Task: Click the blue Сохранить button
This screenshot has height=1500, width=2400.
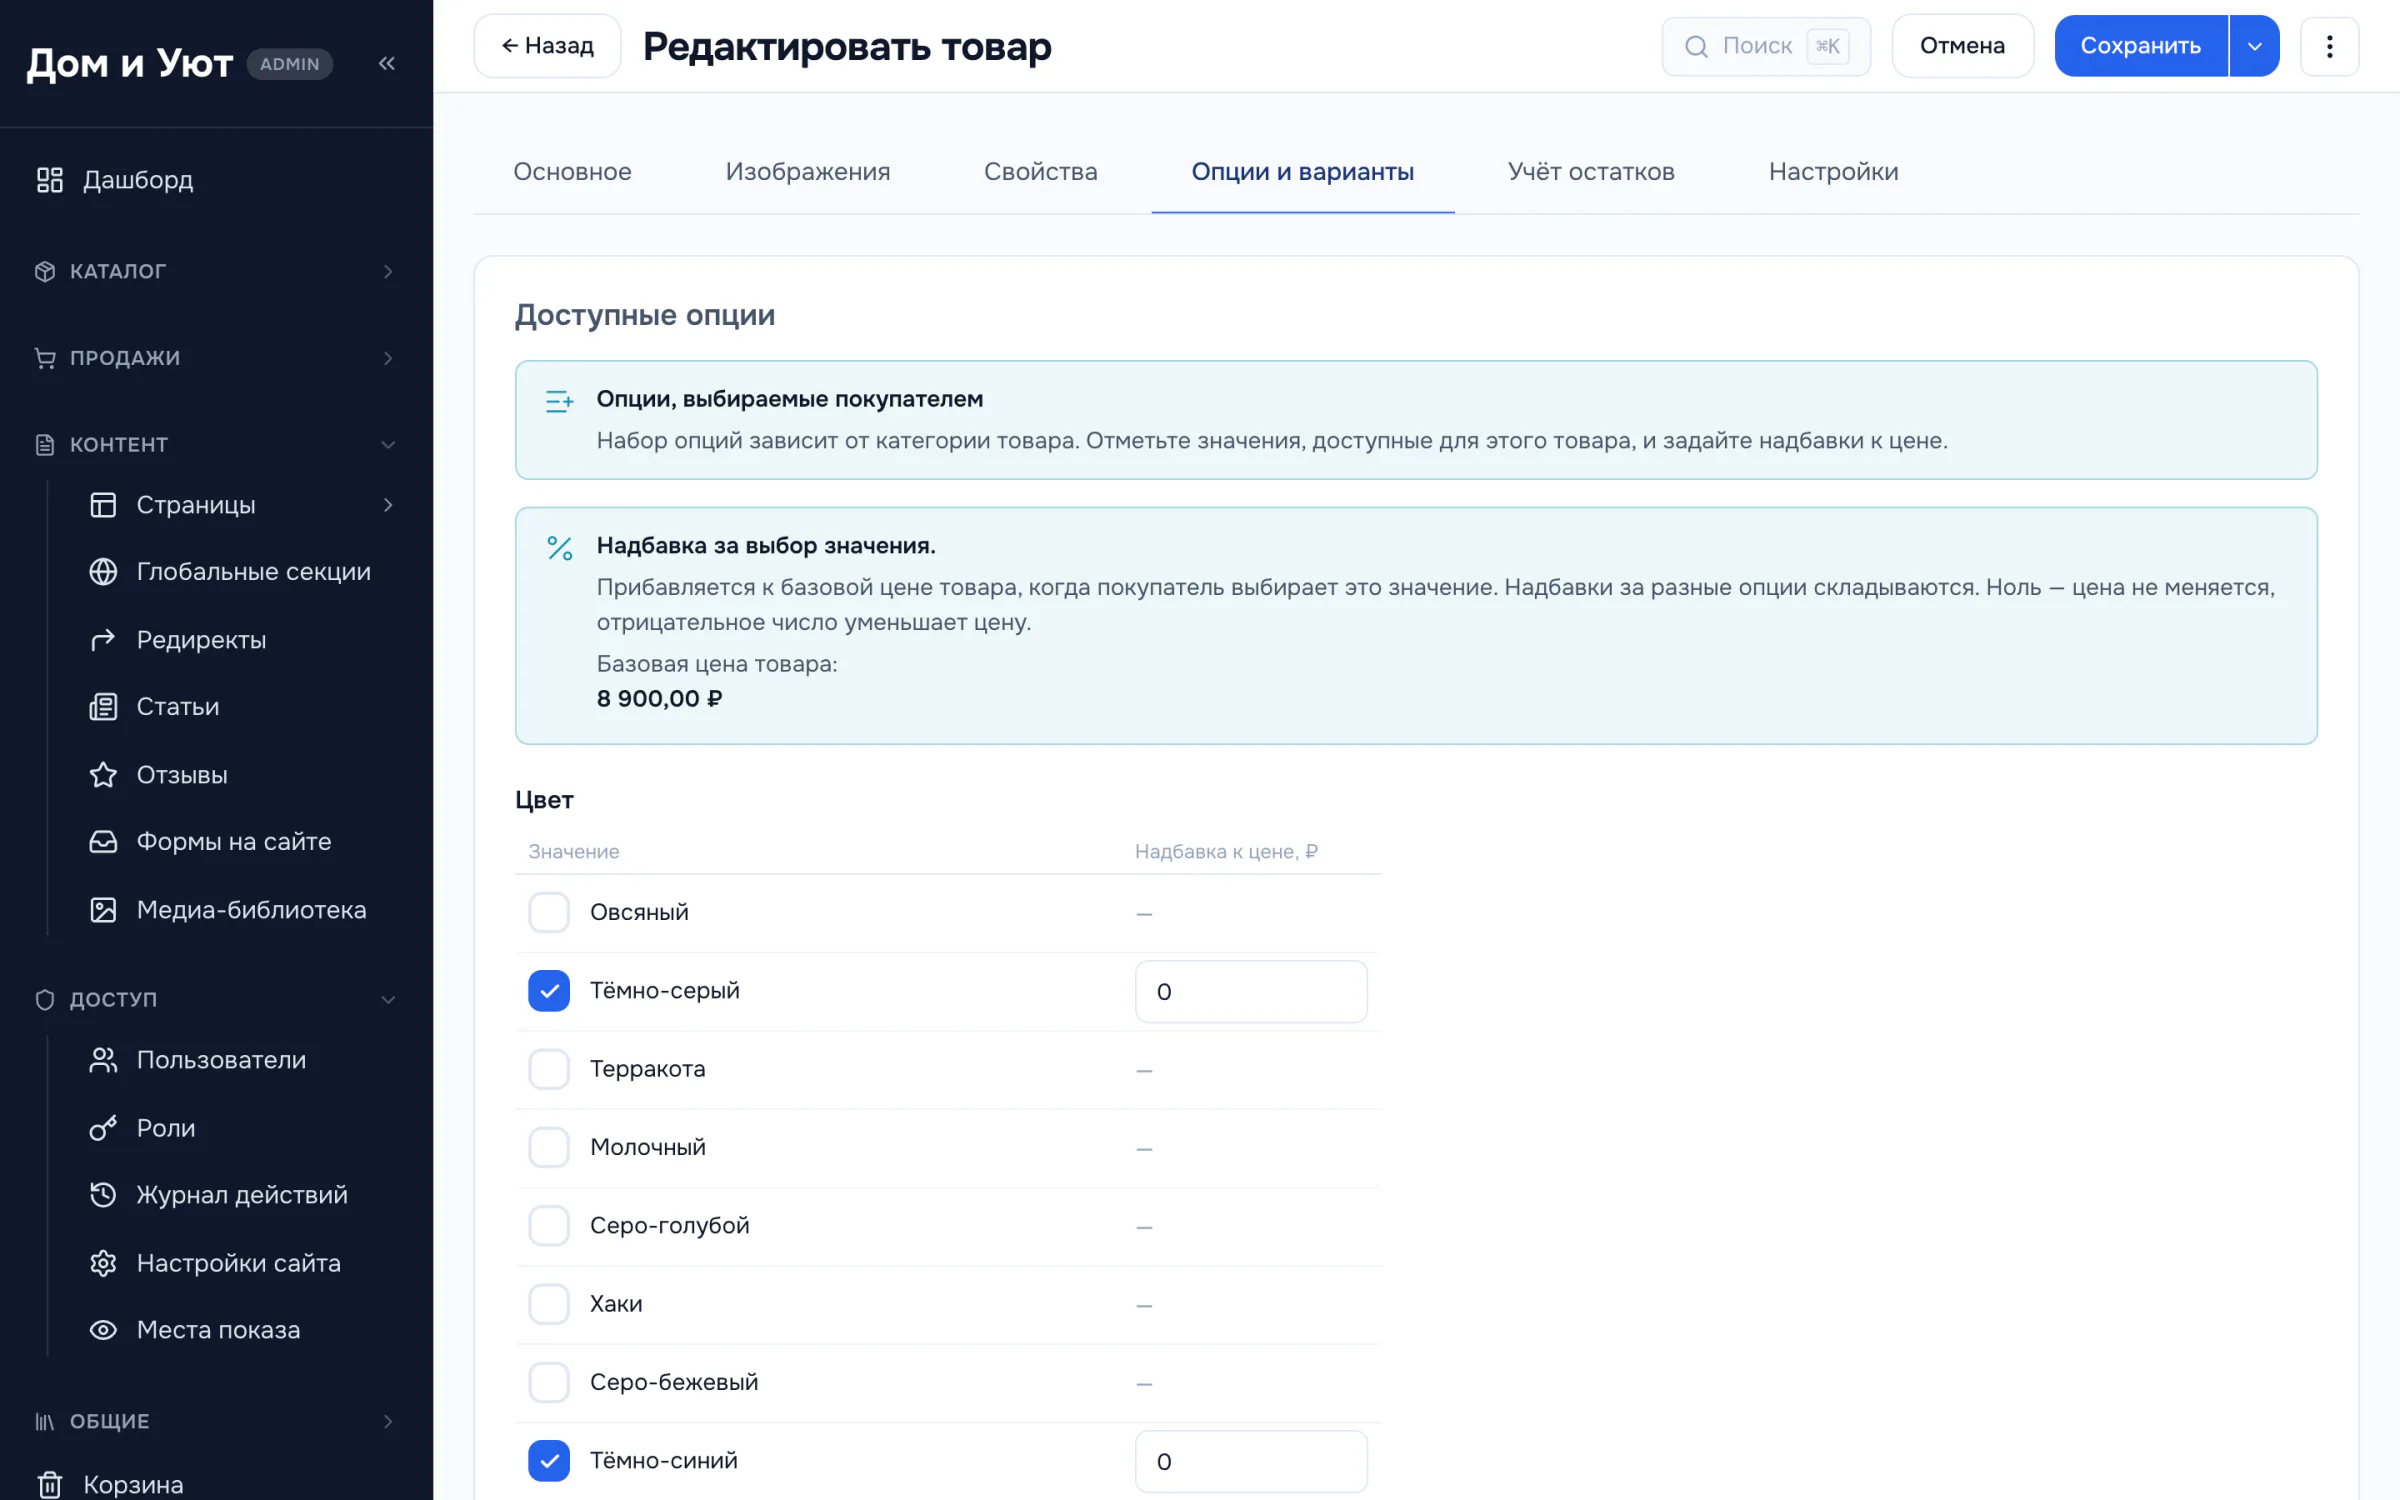Action: [2141, 46]
